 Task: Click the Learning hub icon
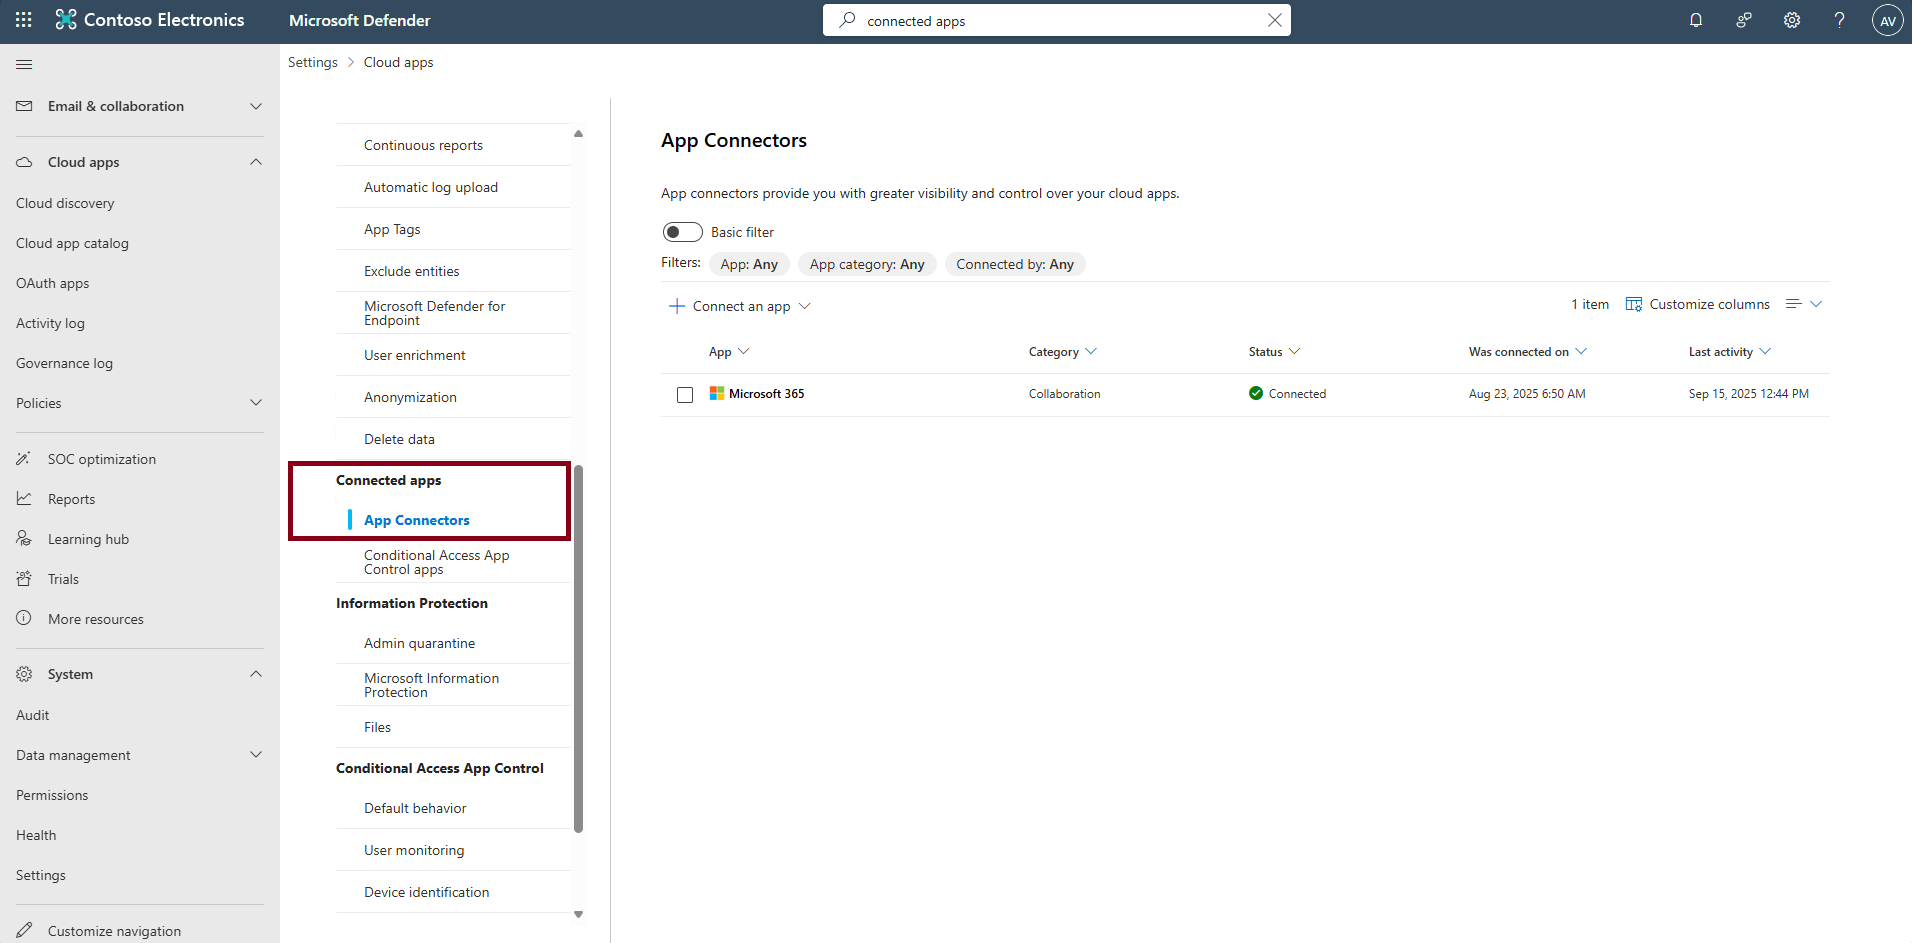(x=24, y=539)
